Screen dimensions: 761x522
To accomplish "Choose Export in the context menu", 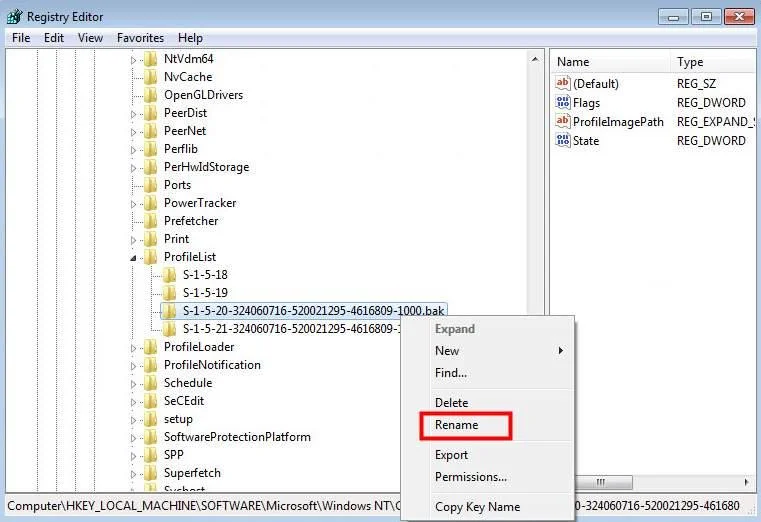I will [x=451, y=455].
